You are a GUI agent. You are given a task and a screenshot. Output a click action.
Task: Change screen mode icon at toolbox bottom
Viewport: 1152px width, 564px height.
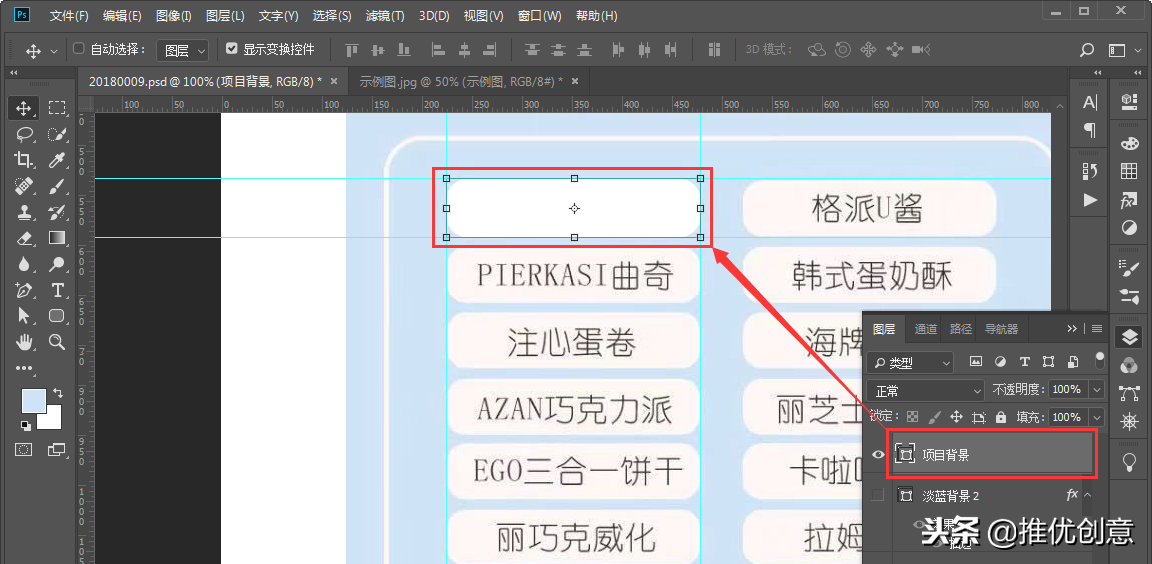[57, 449]
